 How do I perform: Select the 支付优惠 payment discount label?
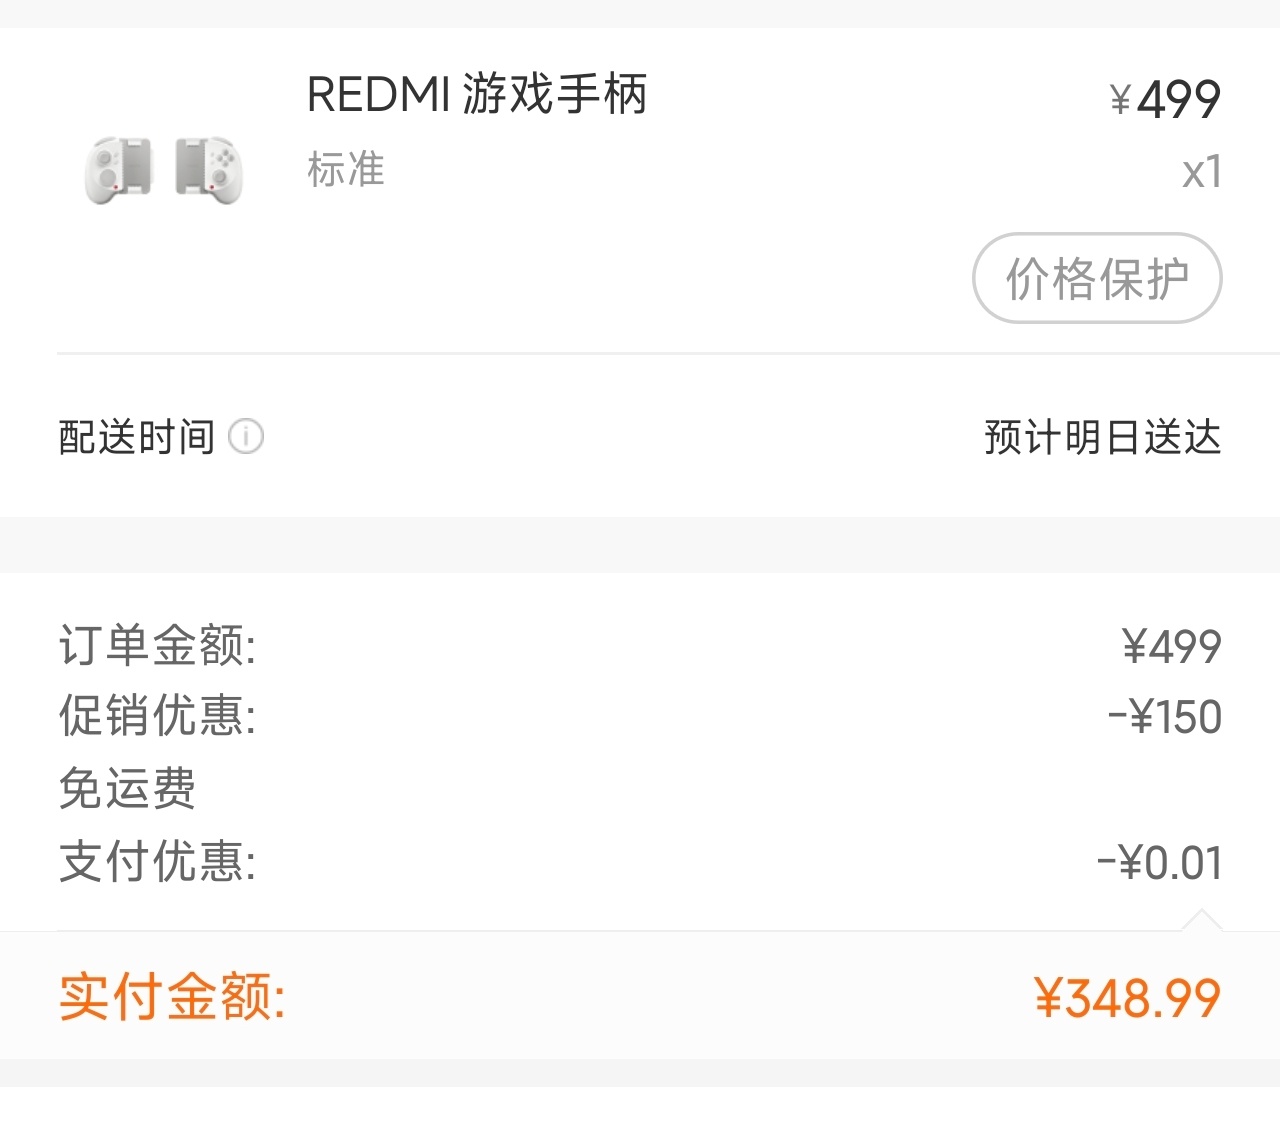pos(157,861)
